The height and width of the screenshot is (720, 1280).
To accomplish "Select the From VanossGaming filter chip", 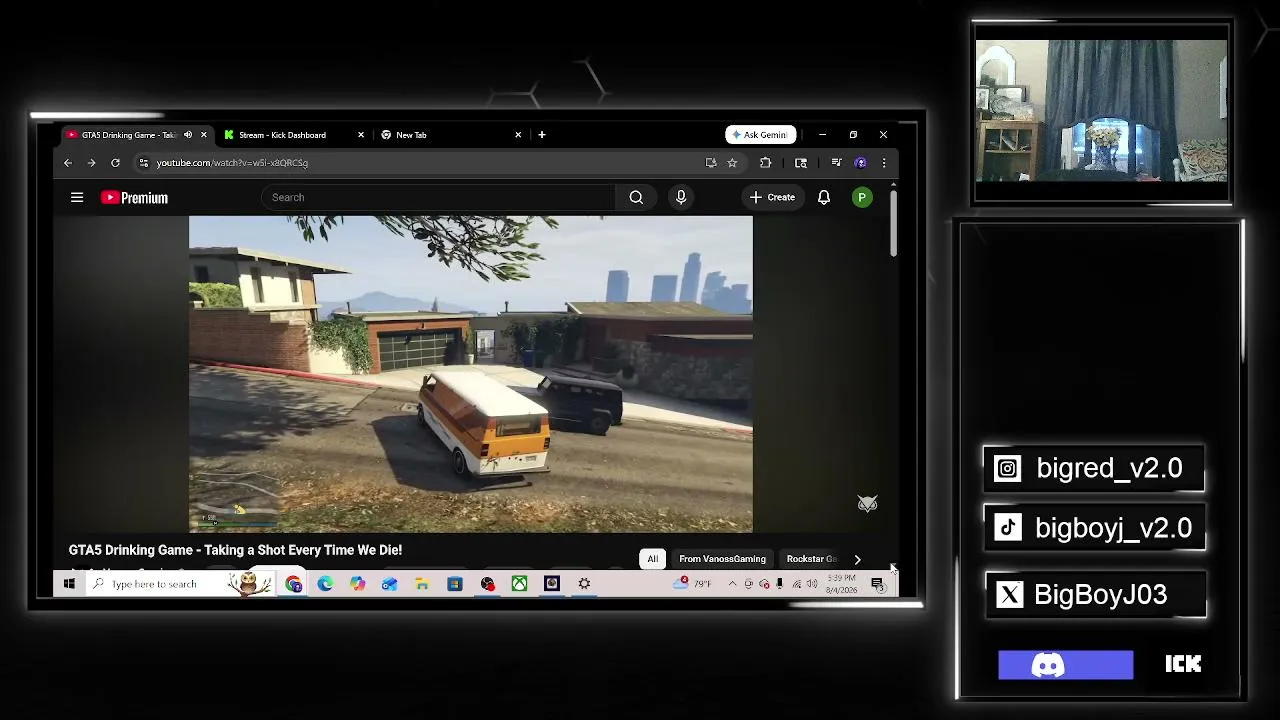I will (x=722, y=559).
